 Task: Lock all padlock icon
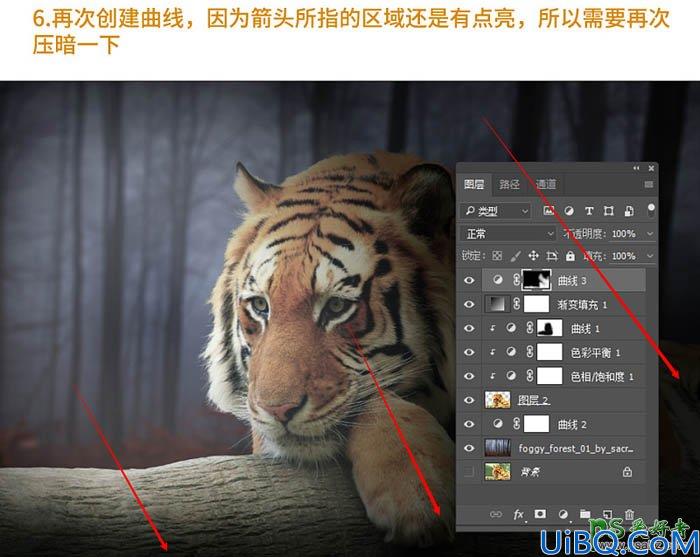tap(570, 256)
